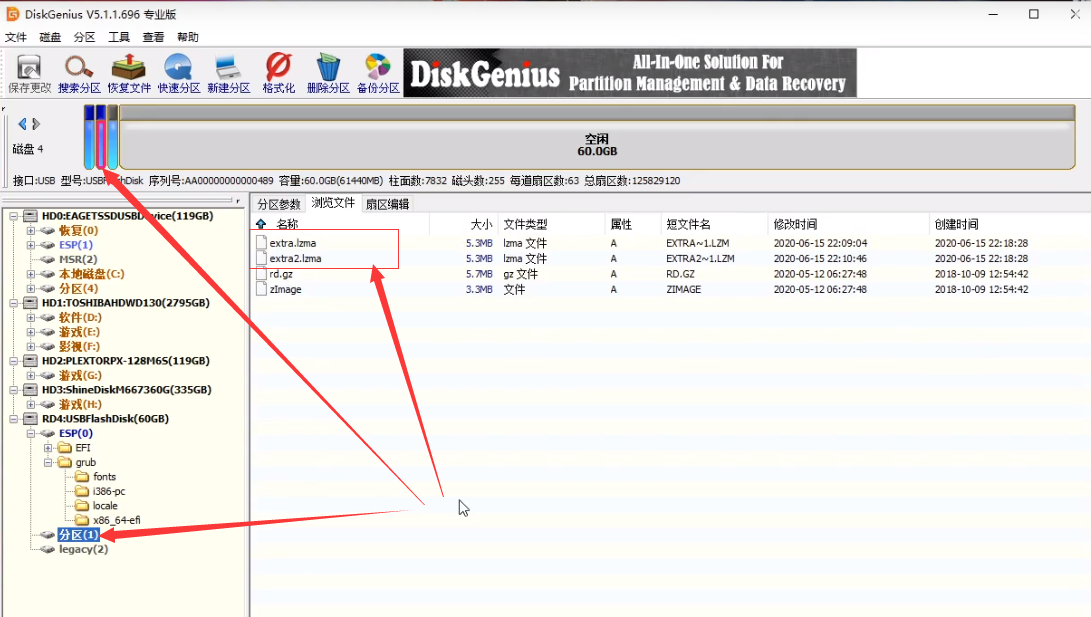Expand the 恢复(0) partition node
The width and height of the screenshot is (1091, 617).
tap(31, 230)
